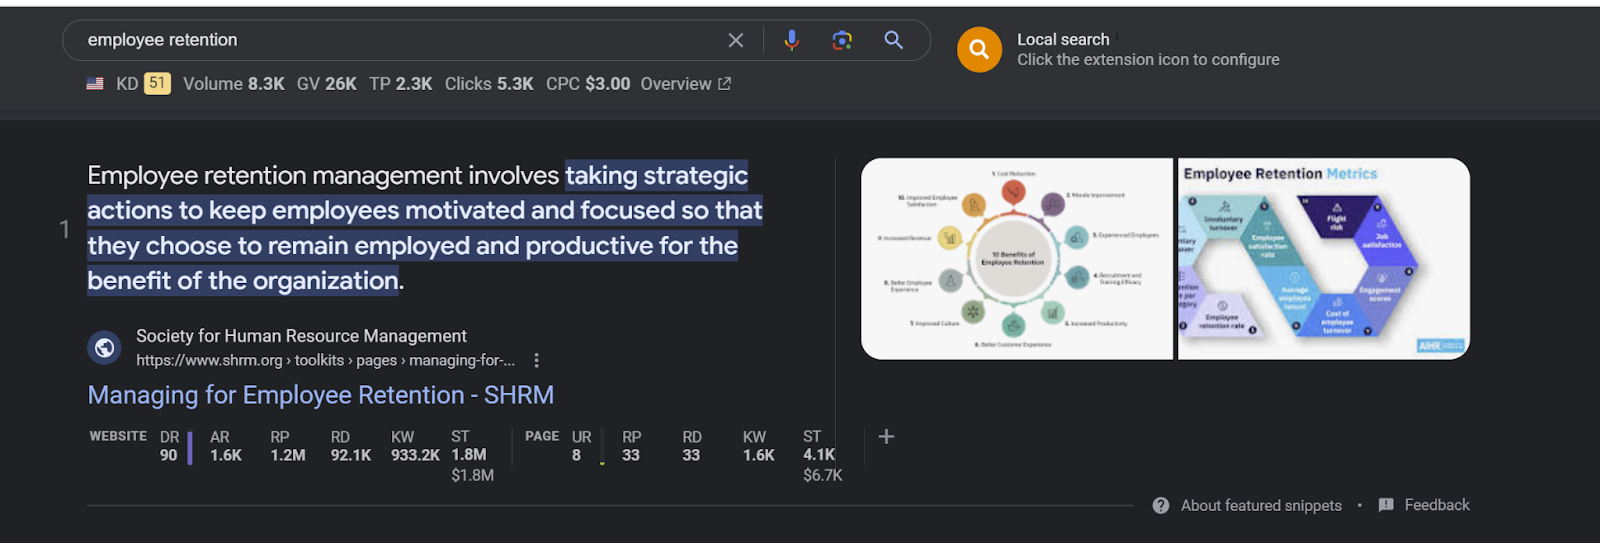Click the US flag country icon
This screenshot has width=1600, height=543.
(x=95, y=84)
